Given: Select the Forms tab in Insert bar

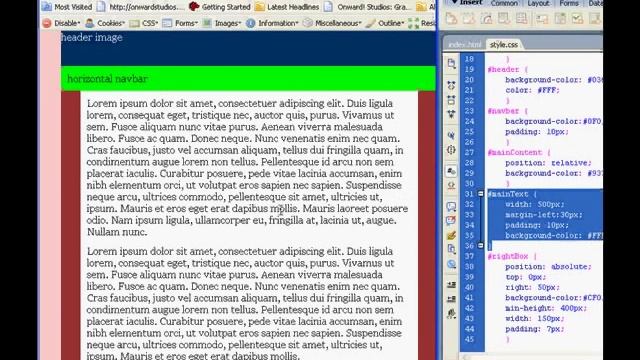Looking at the screenshot, I should (x=569, y=3).
